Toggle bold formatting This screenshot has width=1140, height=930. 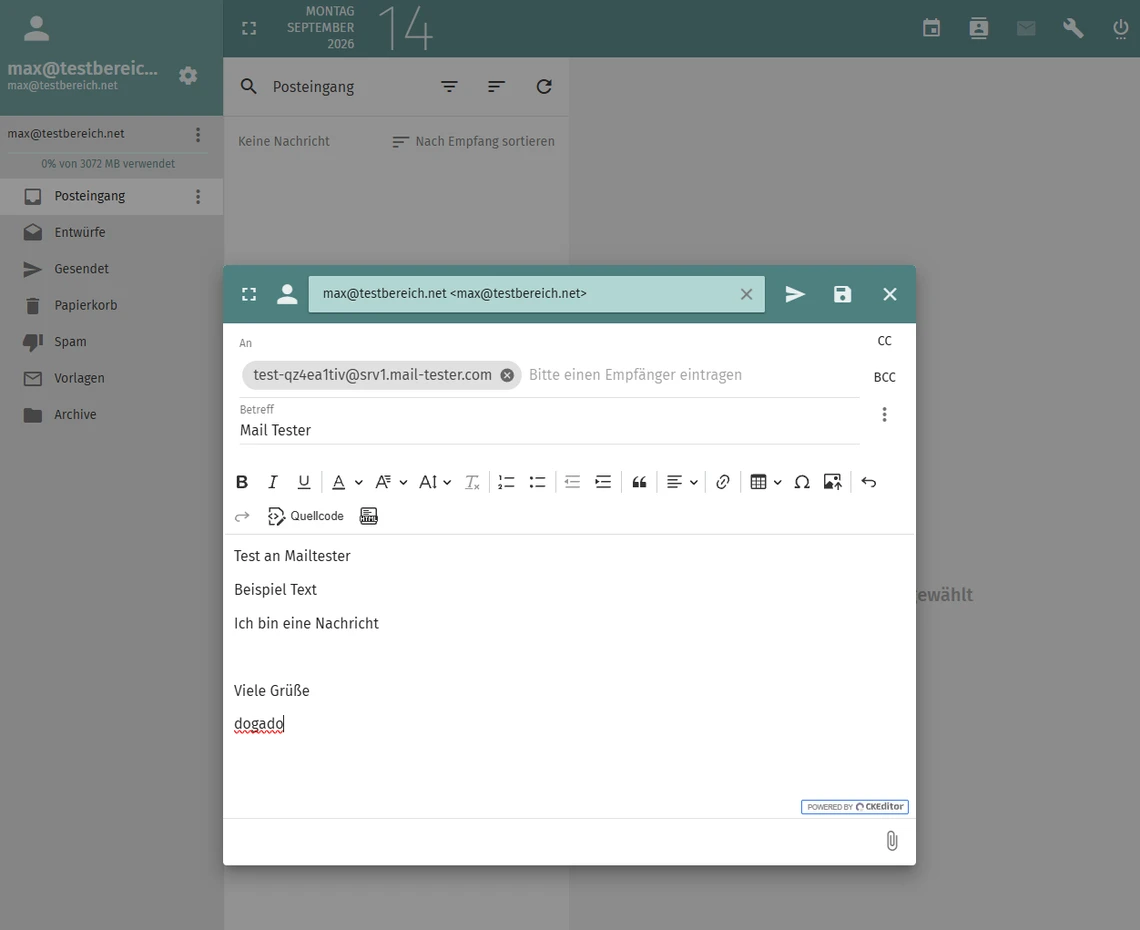coord(242,482)
